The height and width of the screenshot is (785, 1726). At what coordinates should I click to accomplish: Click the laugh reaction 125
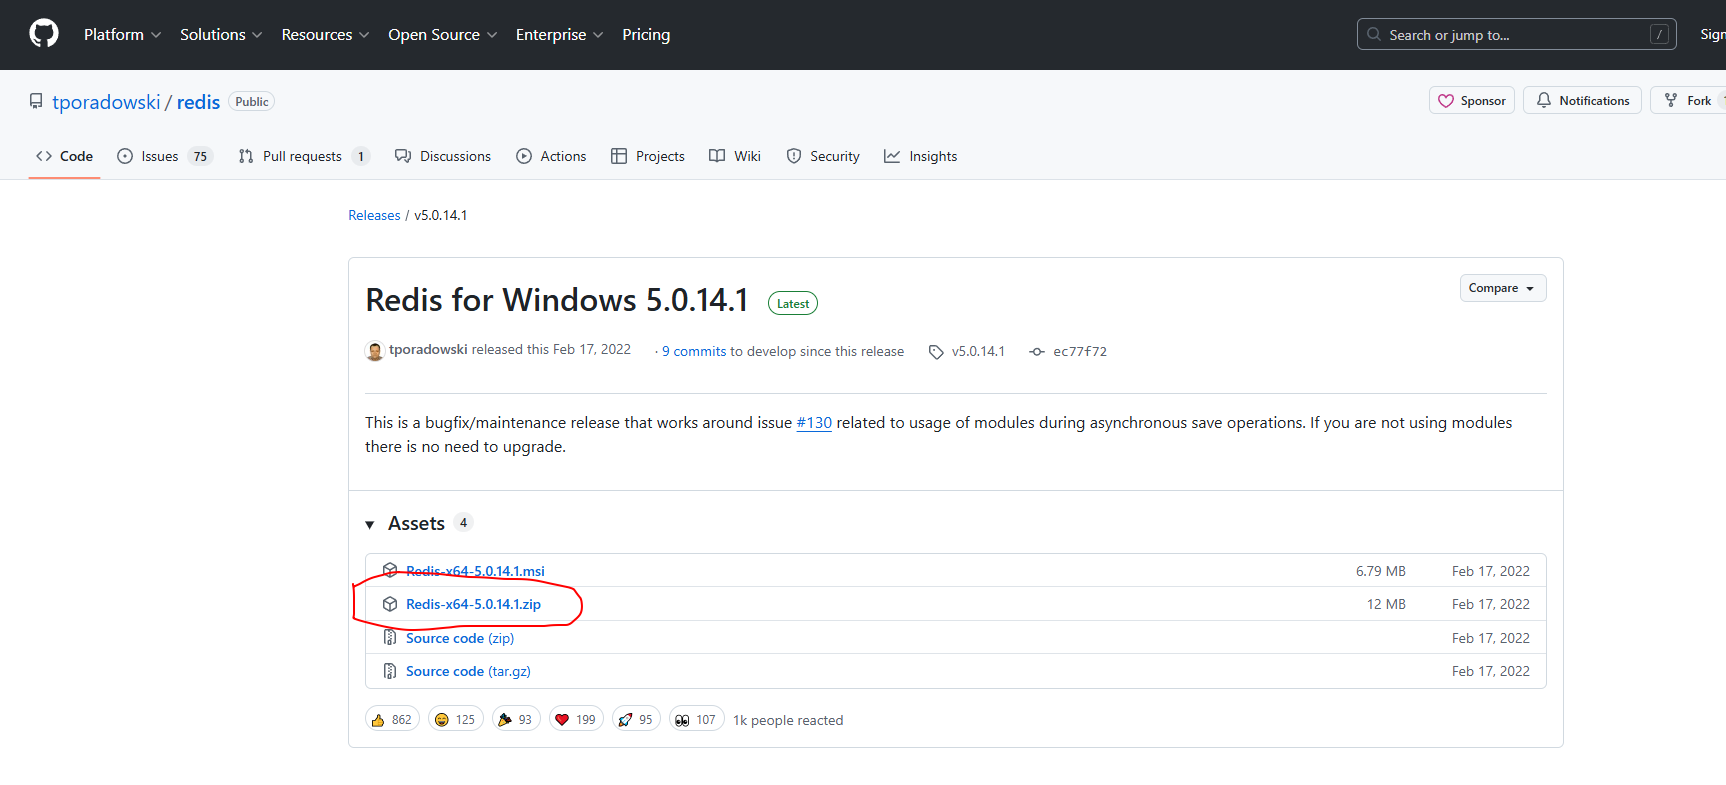pos(456,719)
